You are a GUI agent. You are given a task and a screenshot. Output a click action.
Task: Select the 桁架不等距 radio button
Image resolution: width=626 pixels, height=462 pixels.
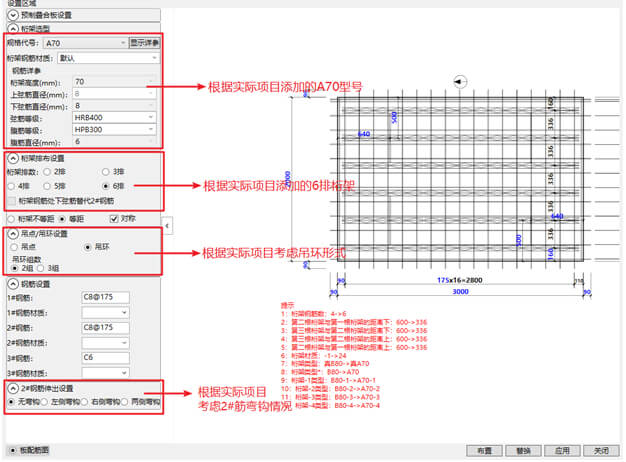11,219
